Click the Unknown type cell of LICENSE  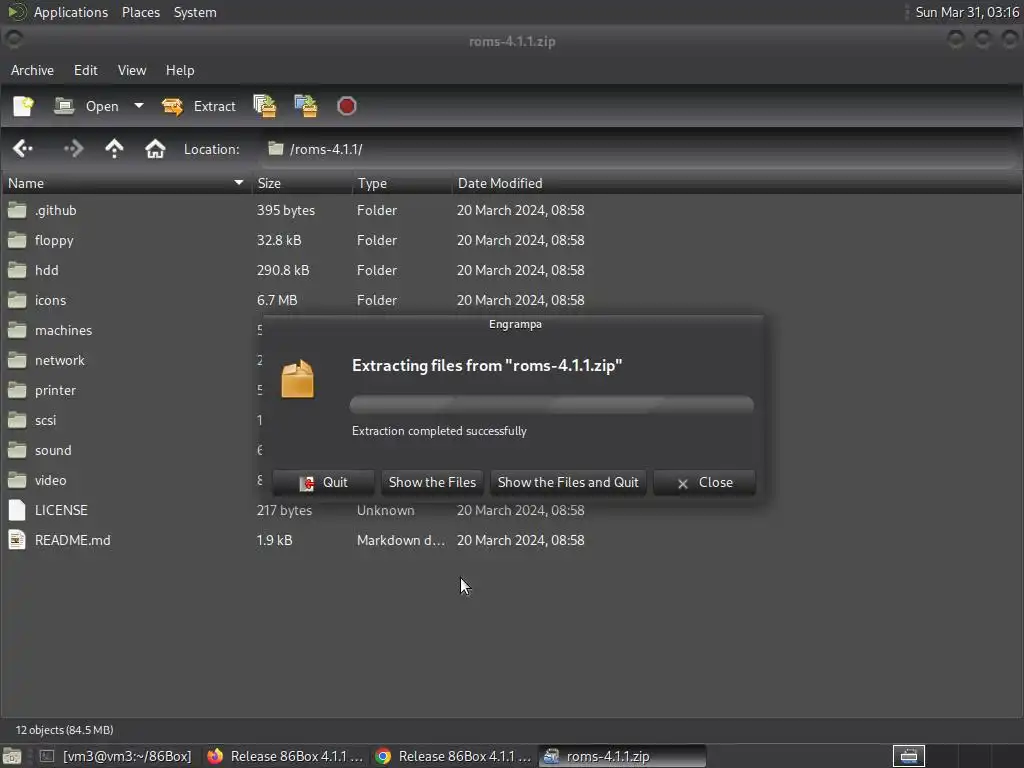[385, 510]
